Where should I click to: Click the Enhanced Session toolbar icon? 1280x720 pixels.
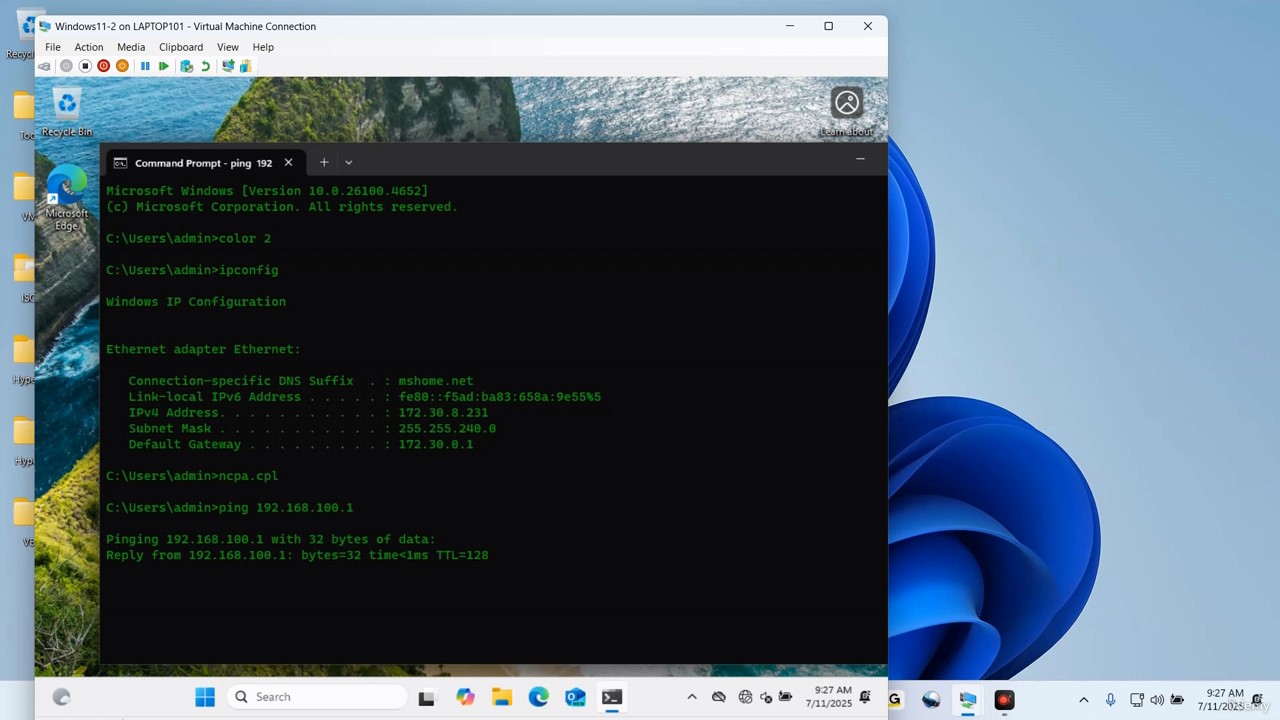[x=228, y=66]
